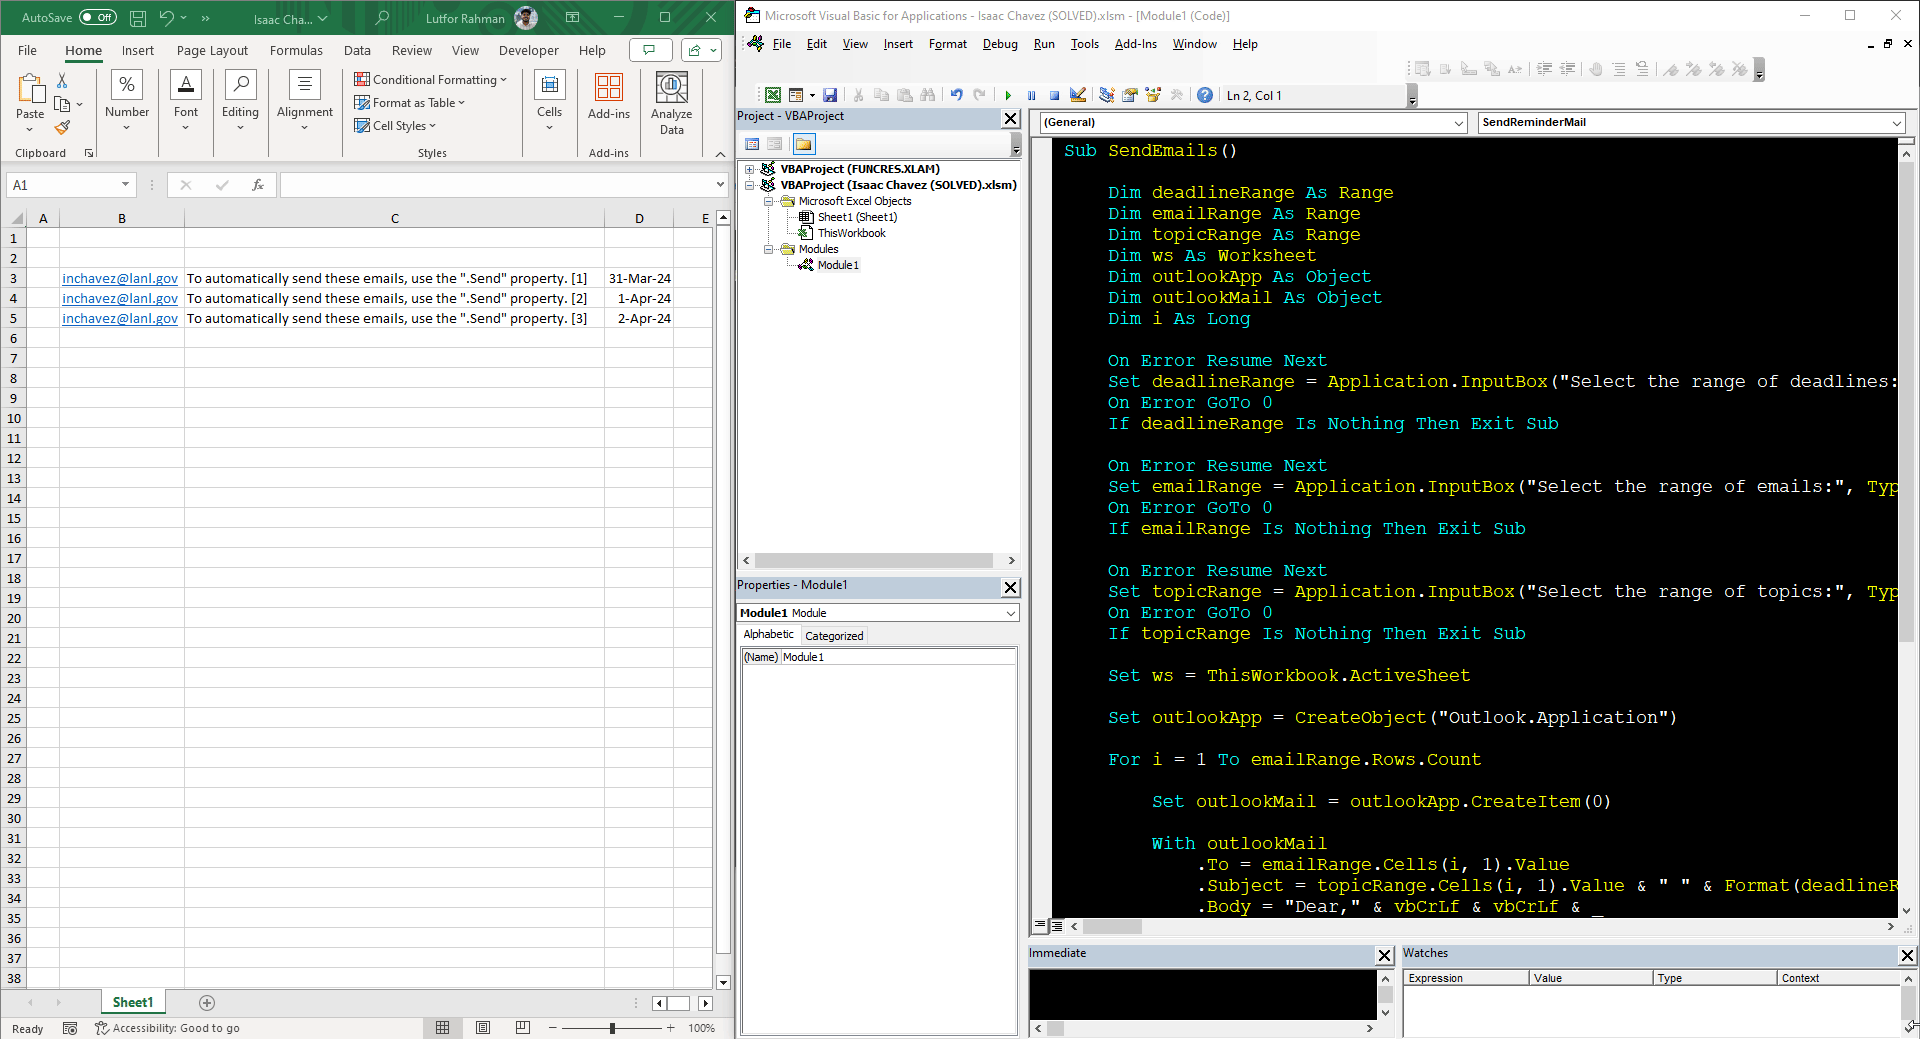Click View Microsoft Excel icon

click(773, 96)
